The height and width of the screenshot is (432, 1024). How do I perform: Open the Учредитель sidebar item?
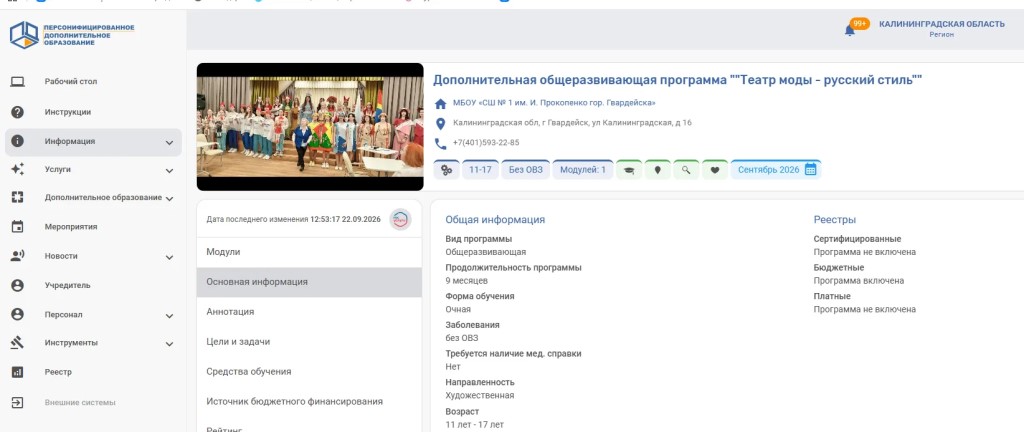click(x=93, y=285)
